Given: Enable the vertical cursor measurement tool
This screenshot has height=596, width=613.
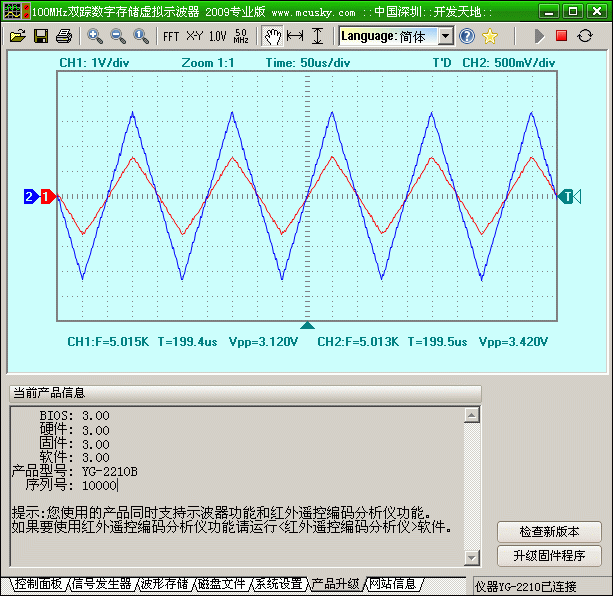Looking at the screenshot, I should [x=318, y=36].
